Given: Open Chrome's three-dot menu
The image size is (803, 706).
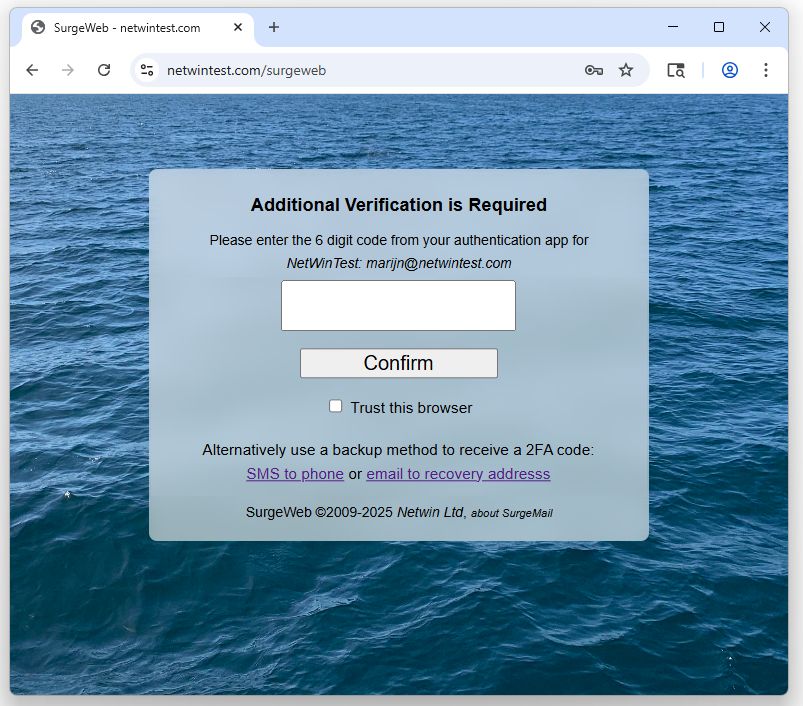Looking at the screenshot, I should tap(766, 70).
